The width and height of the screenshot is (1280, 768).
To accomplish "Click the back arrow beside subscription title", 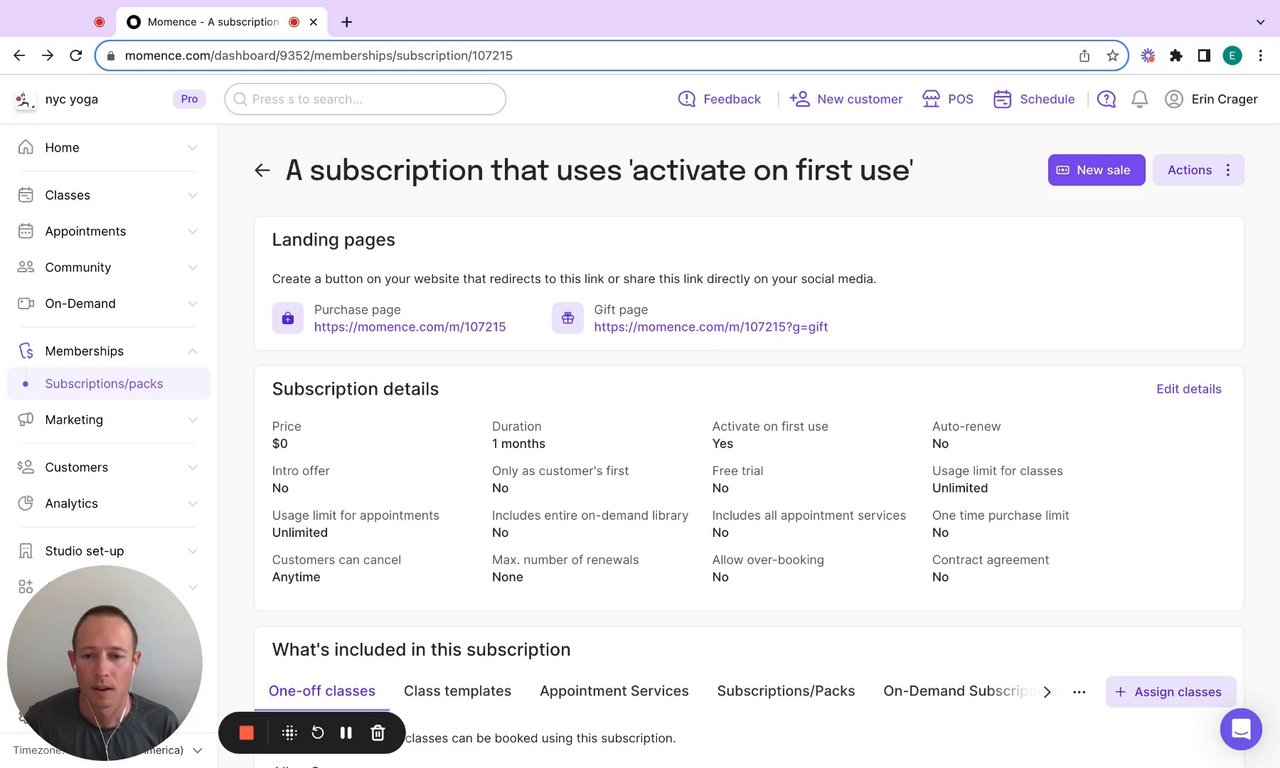I will pos(262,170).
